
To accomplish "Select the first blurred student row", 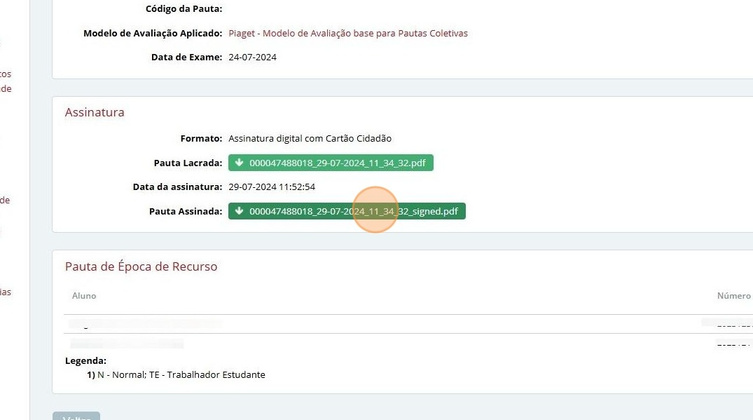I will click(408, 324).
